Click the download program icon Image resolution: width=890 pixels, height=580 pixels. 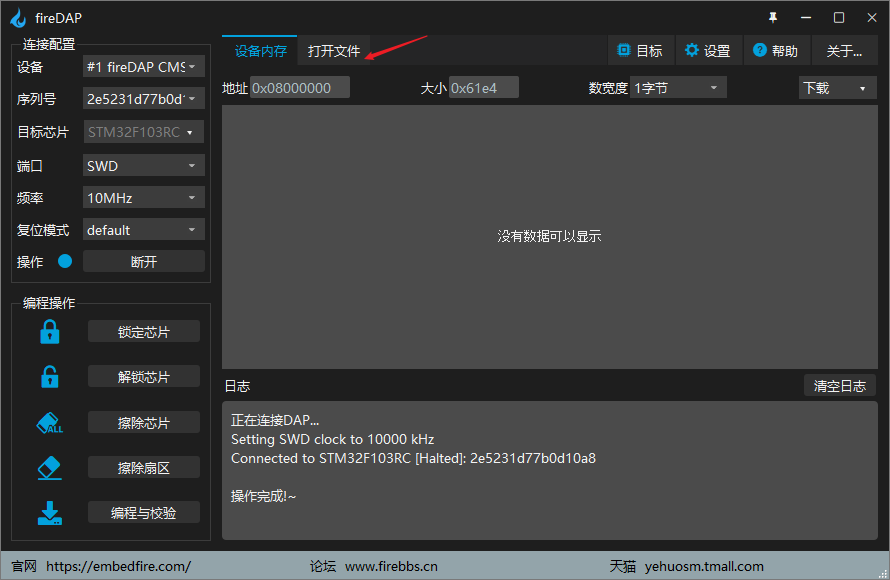pyautogui.click(x=49, y=513)
